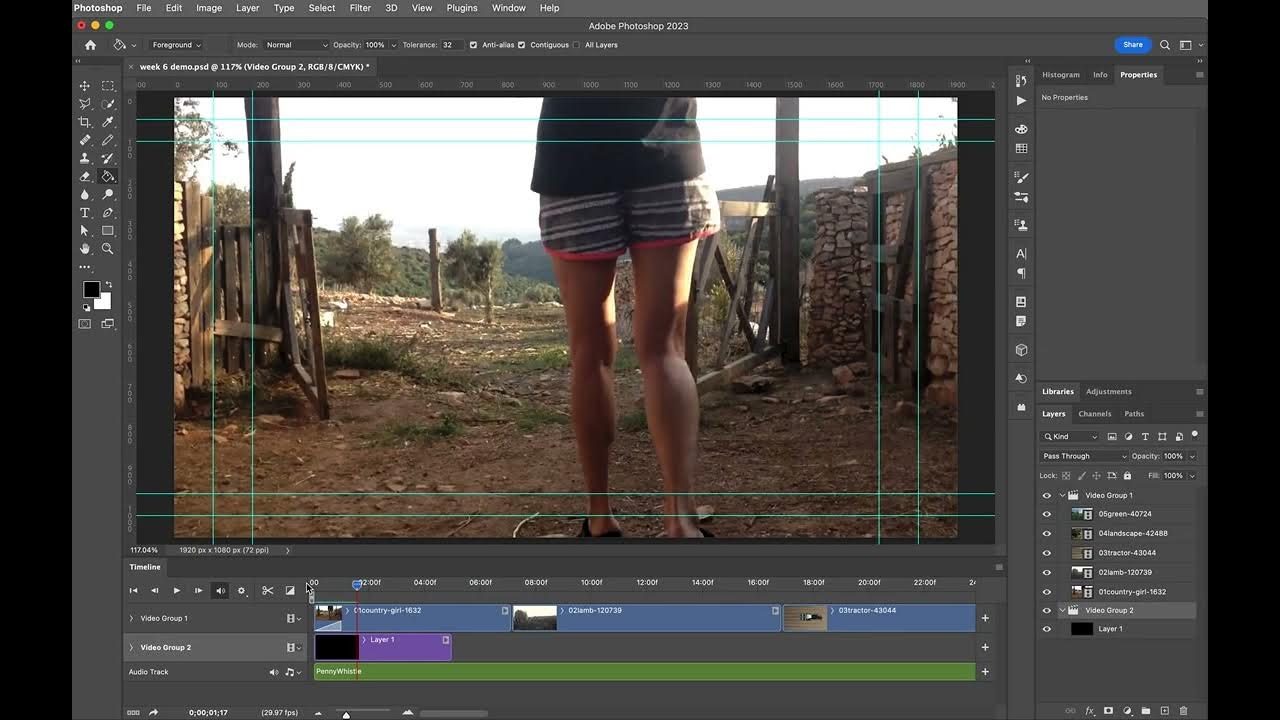Click the timeline zoom slider handle
This screenshot has height=720, width=1280.
coord(346,714)
